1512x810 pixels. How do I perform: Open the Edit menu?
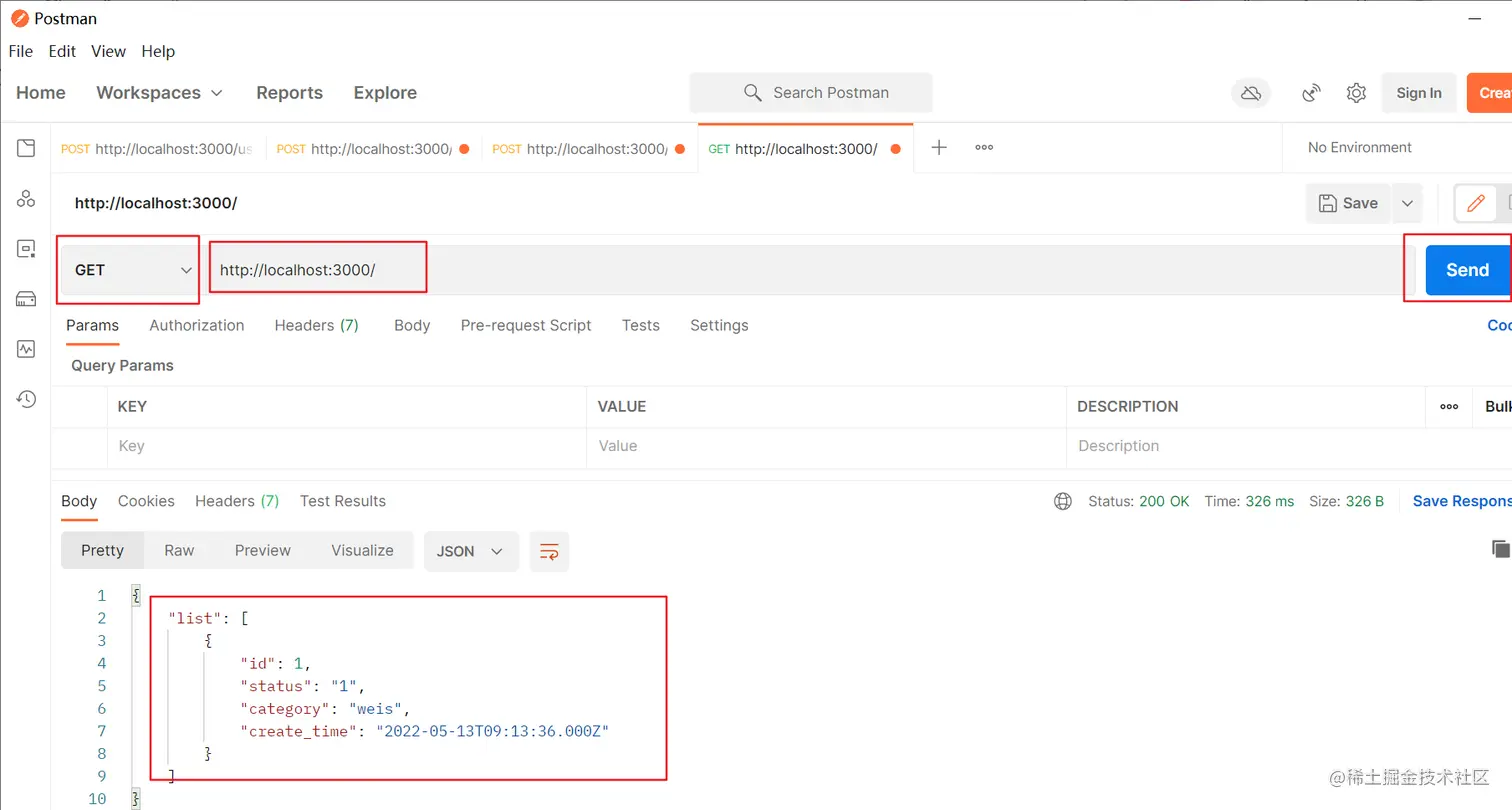point(62,51)
